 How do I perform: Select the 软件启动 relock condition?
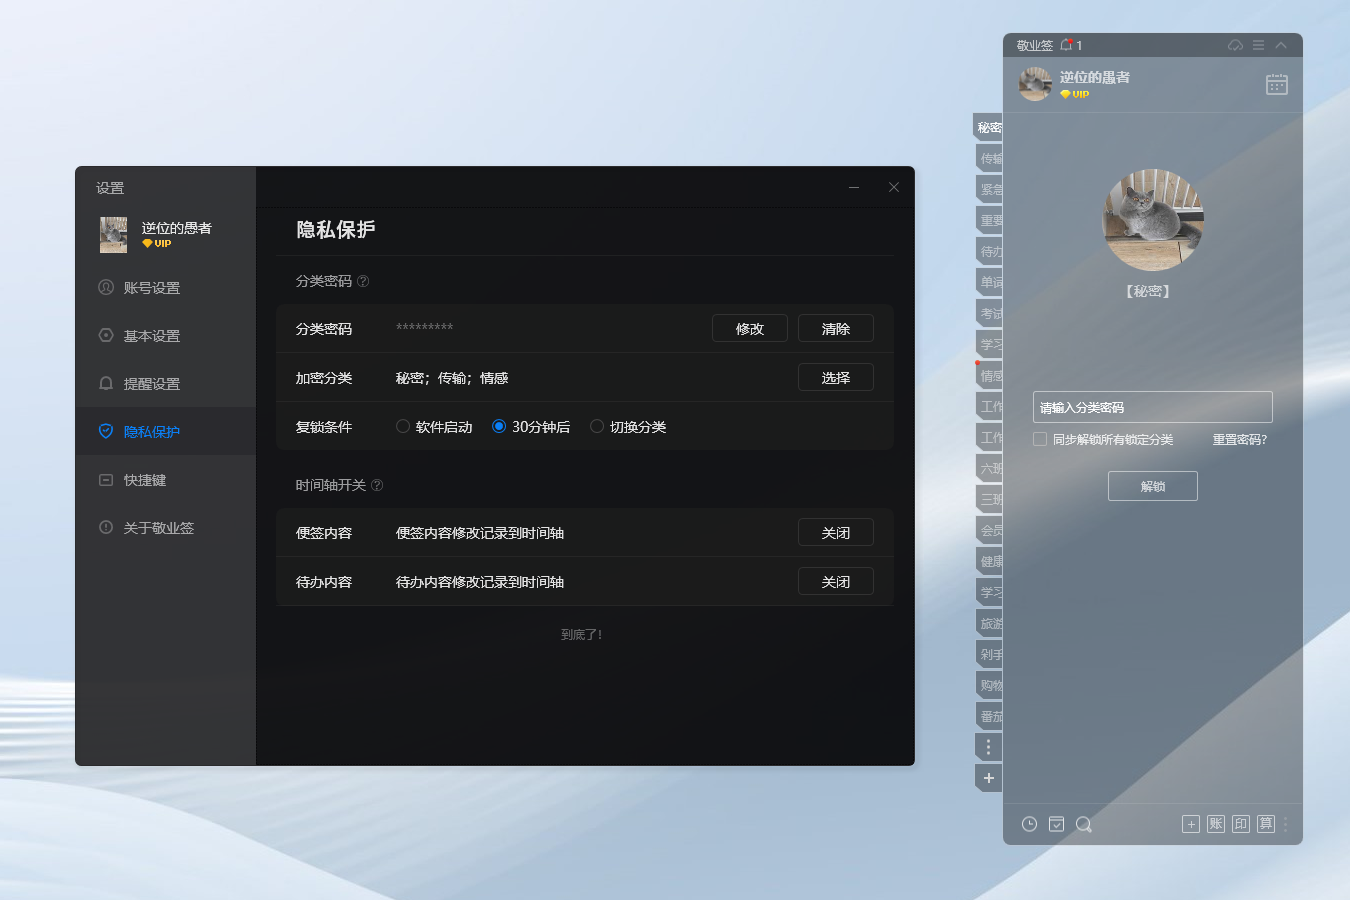pos(404,426)
